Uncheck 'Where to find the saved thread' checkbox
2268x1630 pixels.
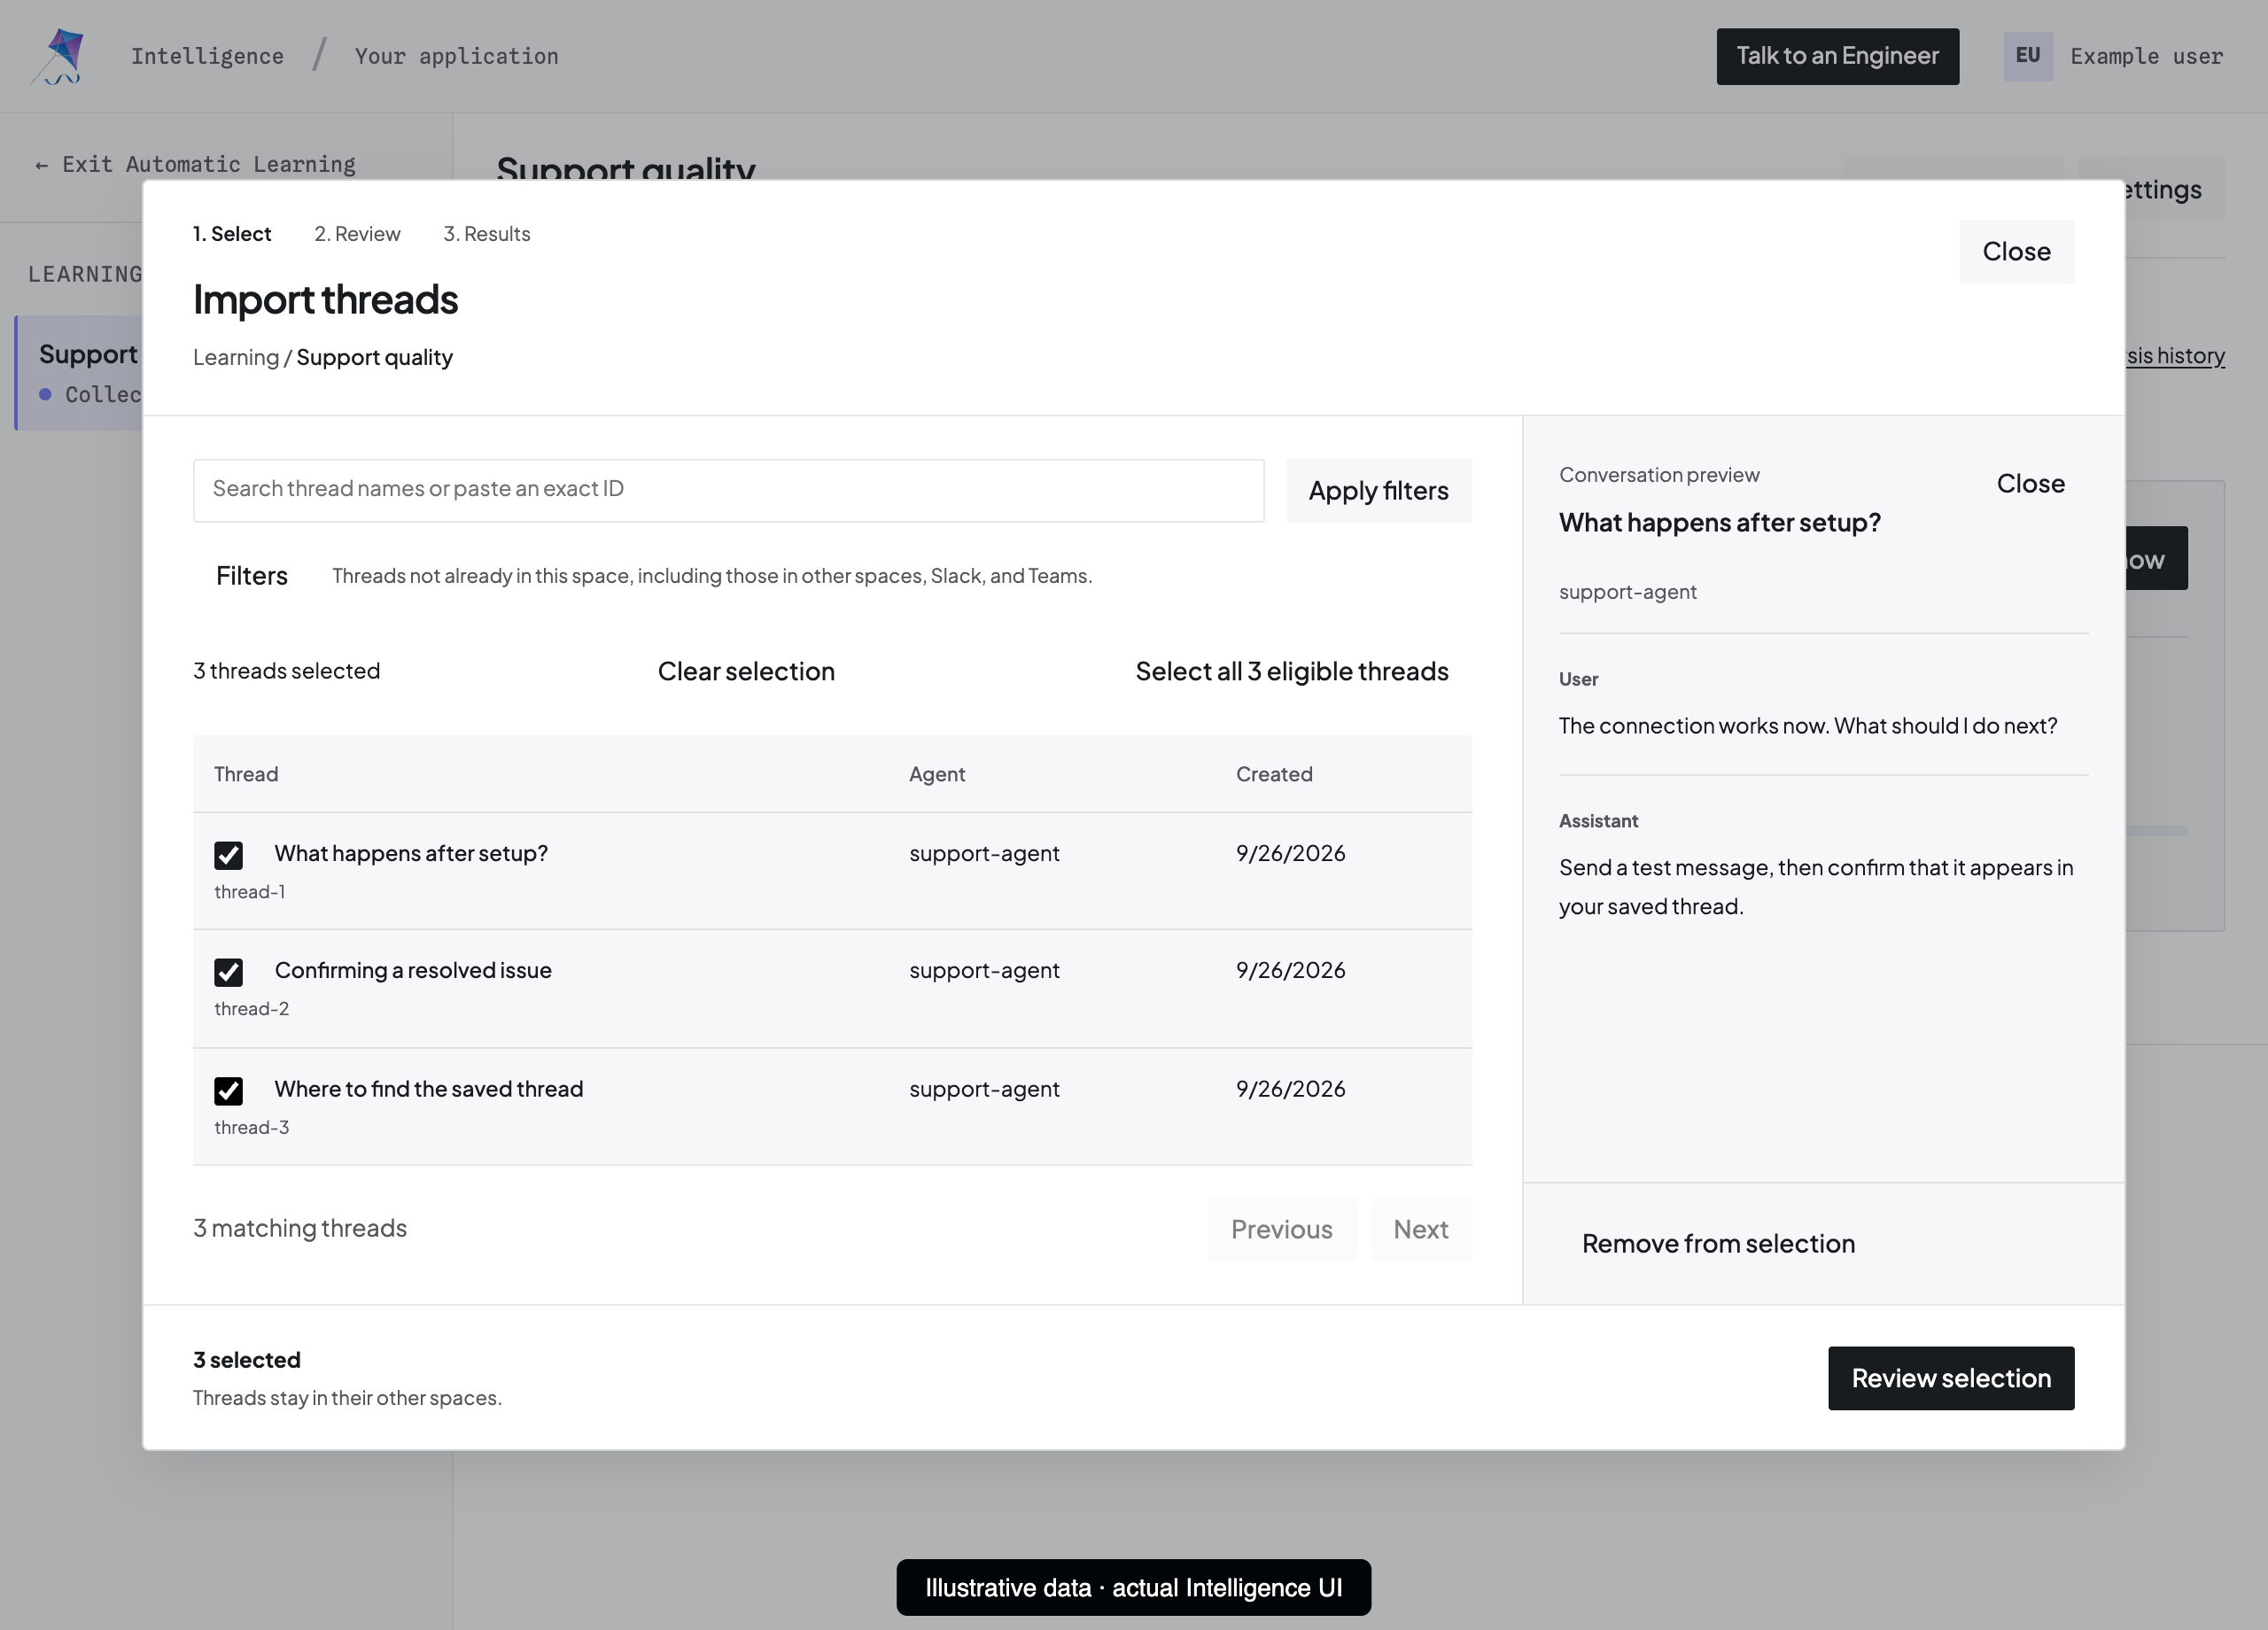click(x=228, y=1091)
